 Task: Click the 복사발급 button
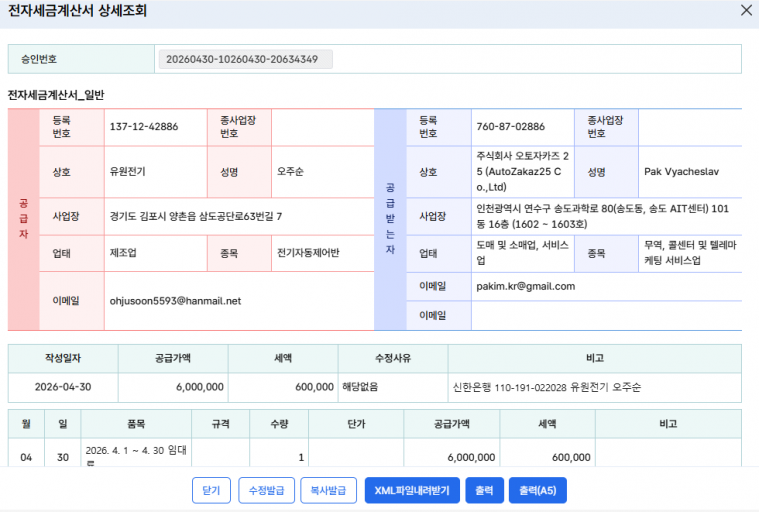328,490
